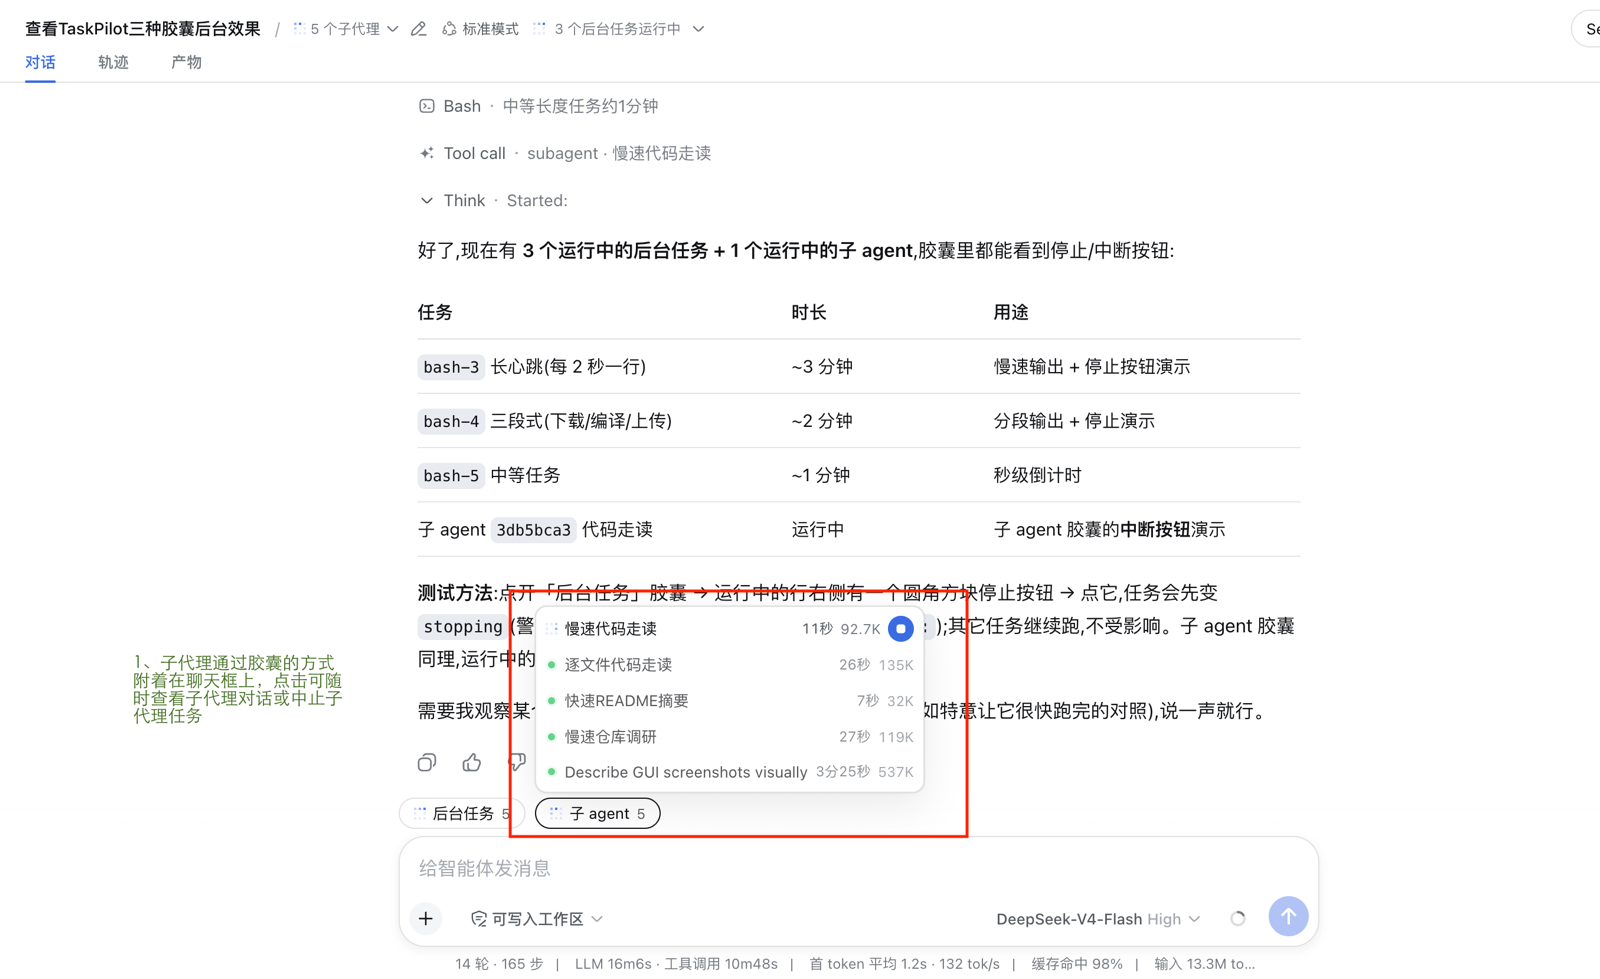Open Describe GUI screenshots visually row
The height and width of the screenshot is (979, 1600).
coord(730,772)
